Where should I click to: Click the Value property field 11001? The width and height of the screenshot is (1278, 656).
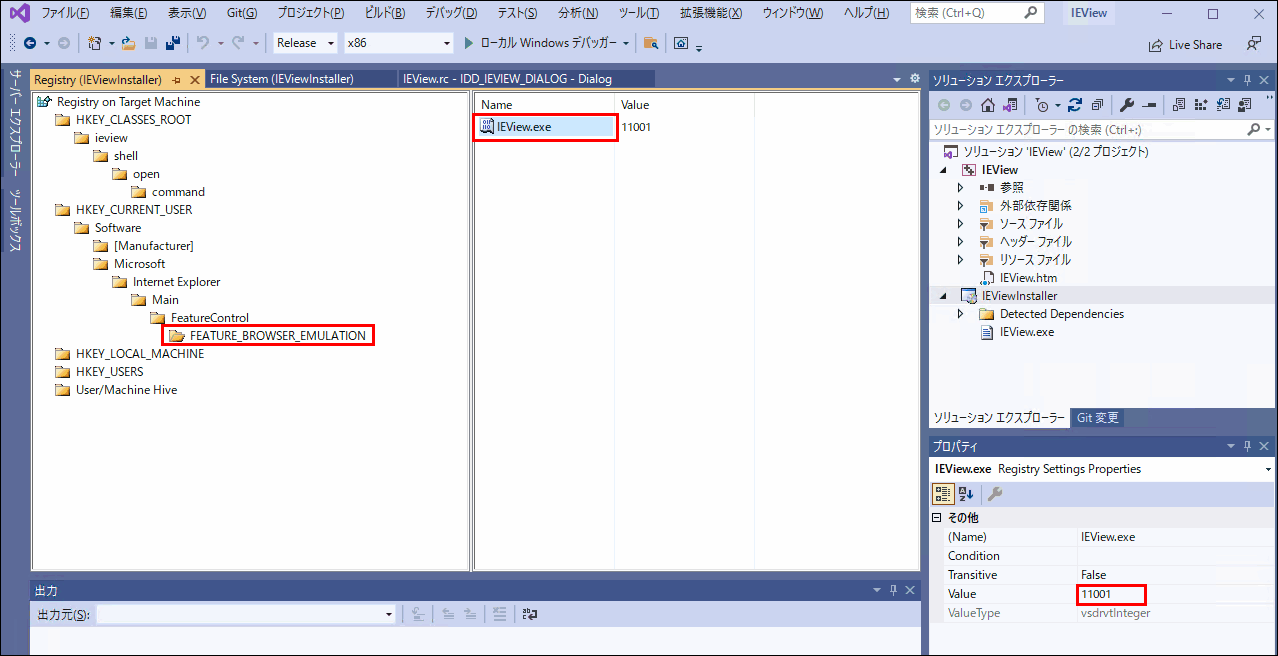pos(1174,594)
